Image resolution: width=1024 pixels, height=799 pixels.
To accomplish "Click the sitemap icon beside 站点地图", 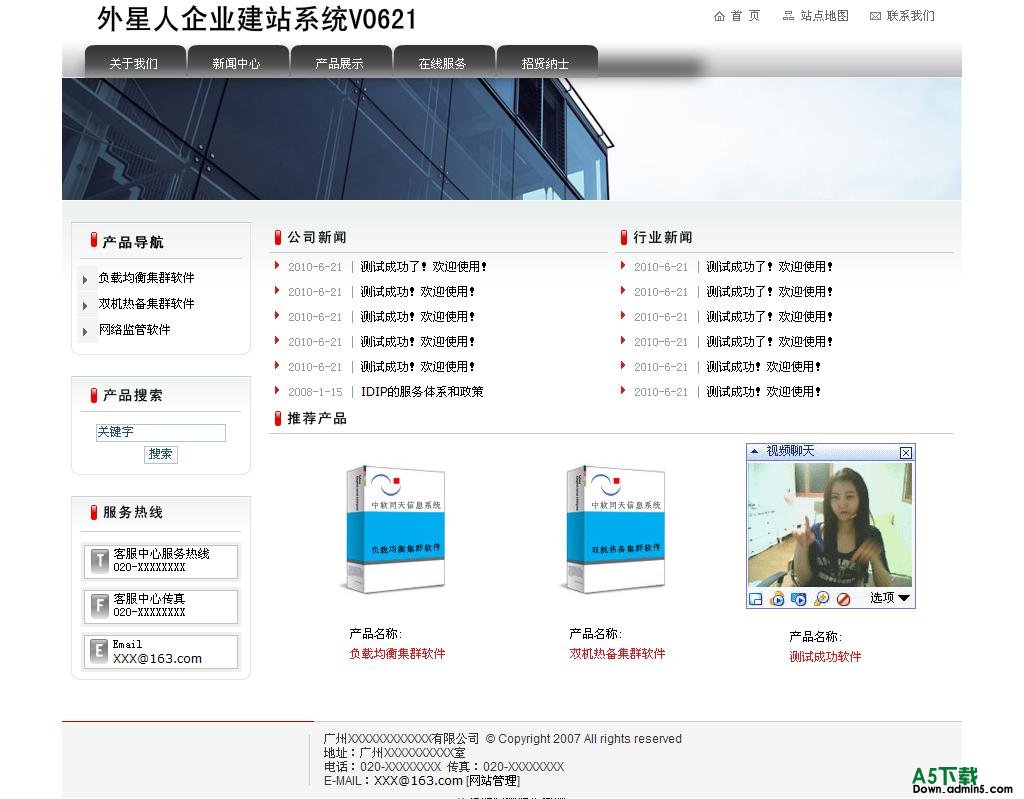I will click(789, 16).
